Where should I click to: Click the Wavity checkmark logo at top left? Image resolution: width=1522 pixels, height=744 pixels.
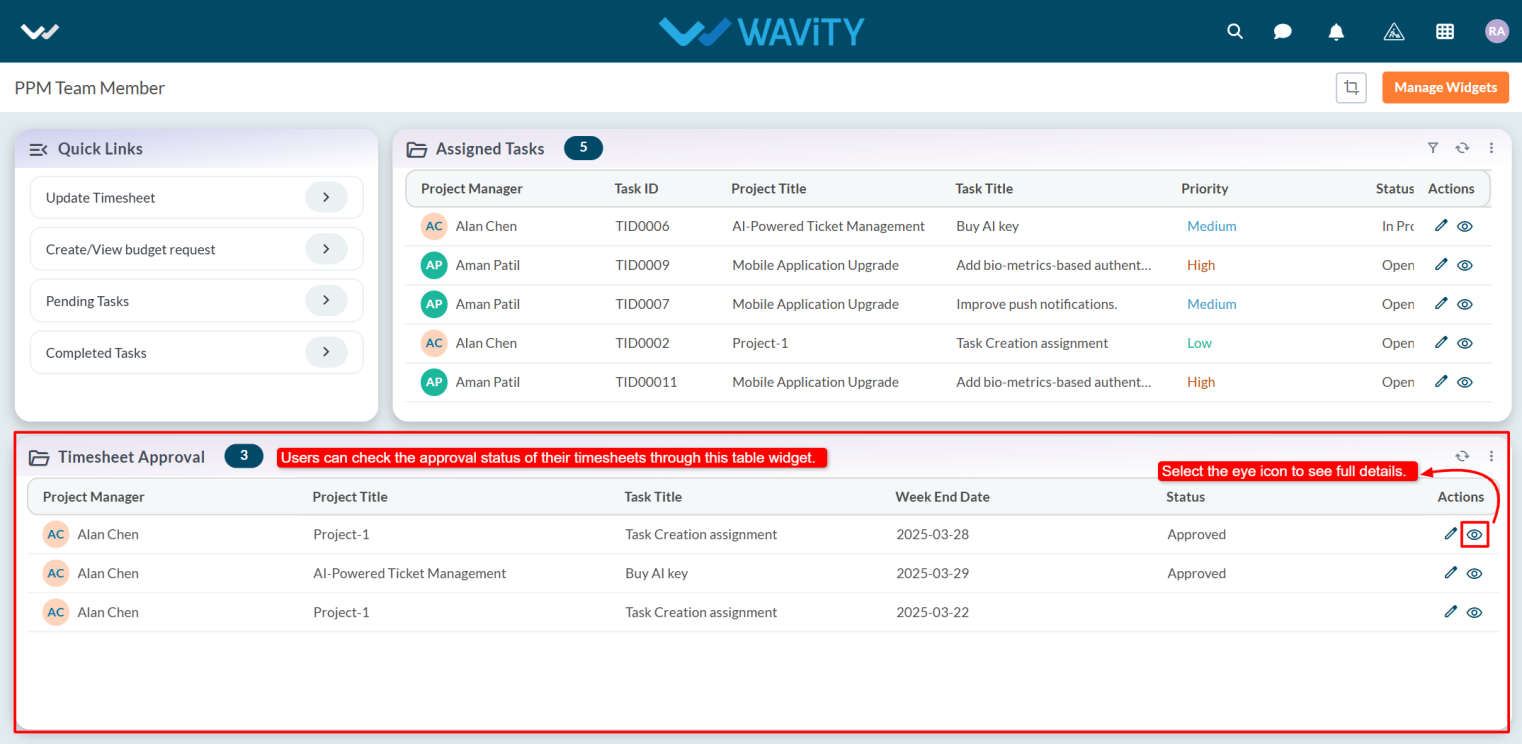[x=40, y=31]
